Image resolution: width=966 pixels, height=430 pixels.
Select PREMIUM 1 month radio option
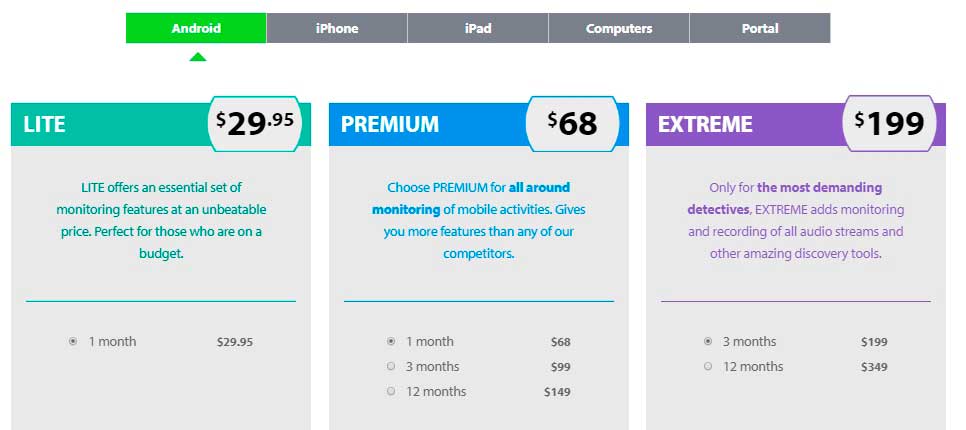(391, 341)
